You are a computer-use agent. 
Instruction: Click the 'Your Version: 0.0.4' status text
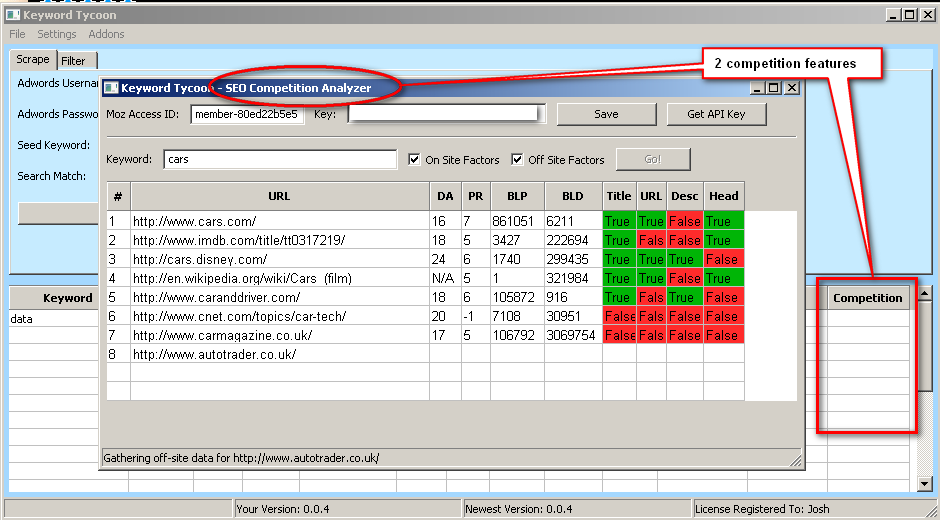coord(283,509)
